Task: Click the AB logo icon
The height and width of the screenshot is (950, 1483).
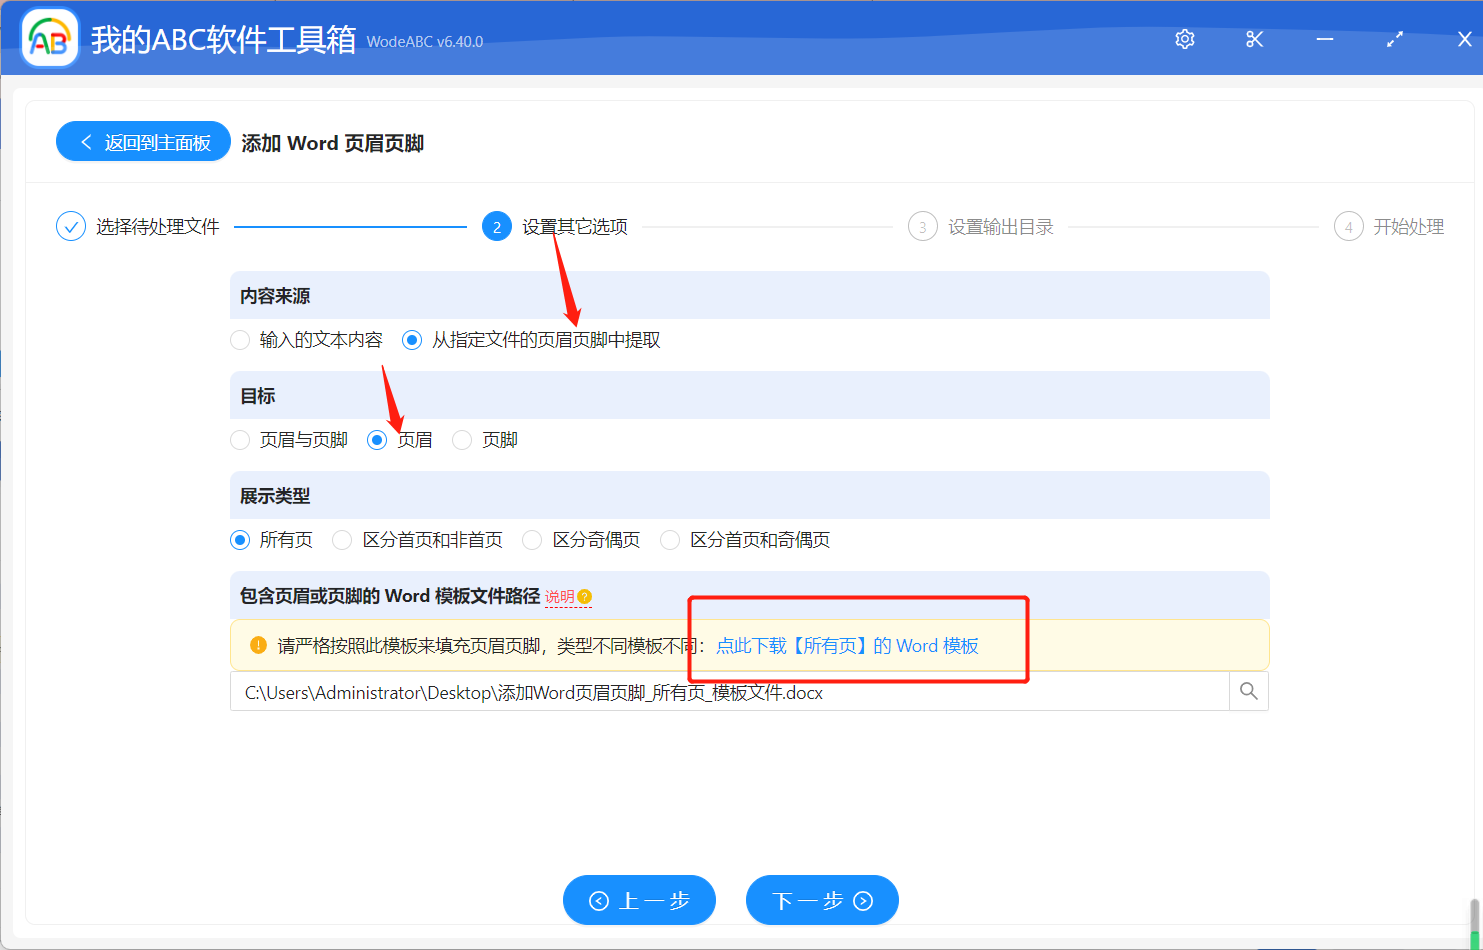Action: tap(49, 39)
